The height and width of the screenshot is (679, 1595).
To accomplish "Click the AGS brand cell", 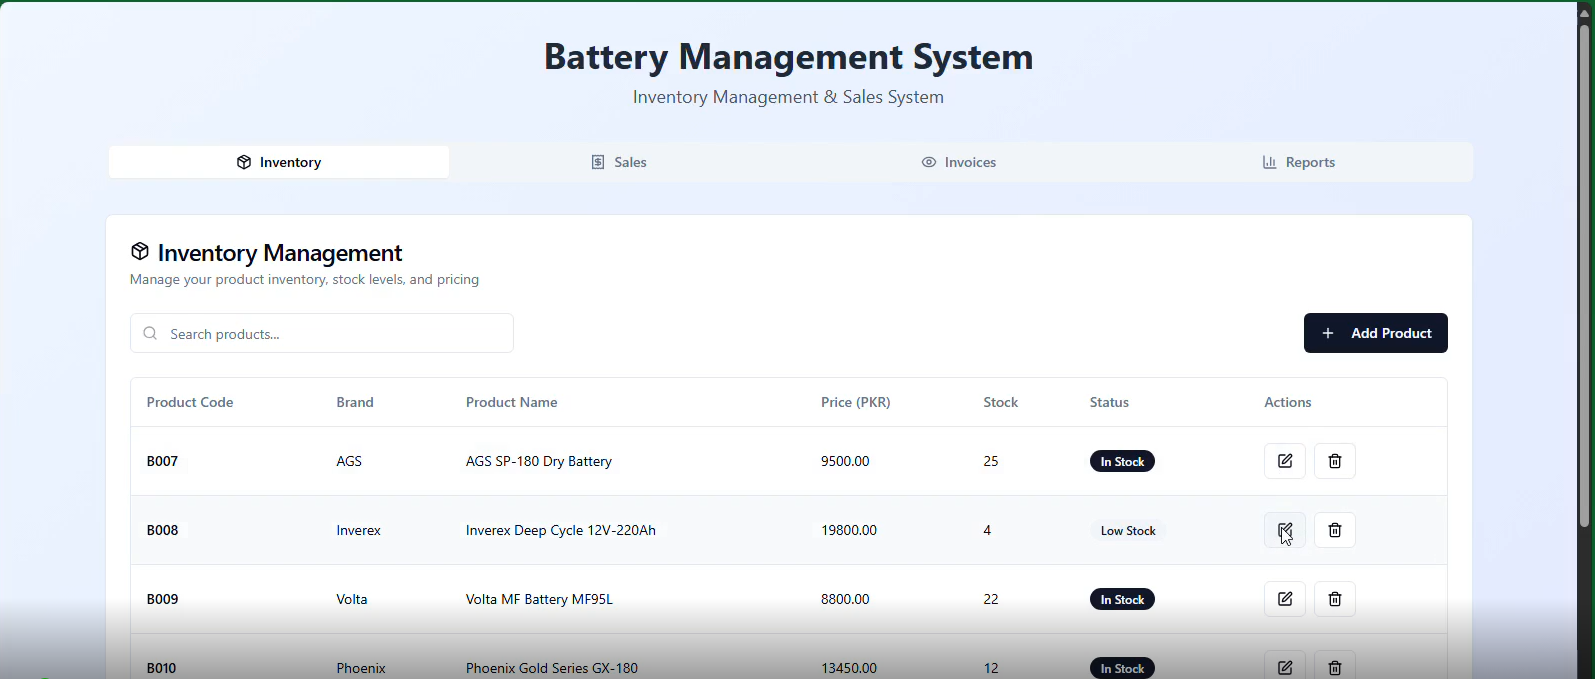I will click(x=349, y=461).
